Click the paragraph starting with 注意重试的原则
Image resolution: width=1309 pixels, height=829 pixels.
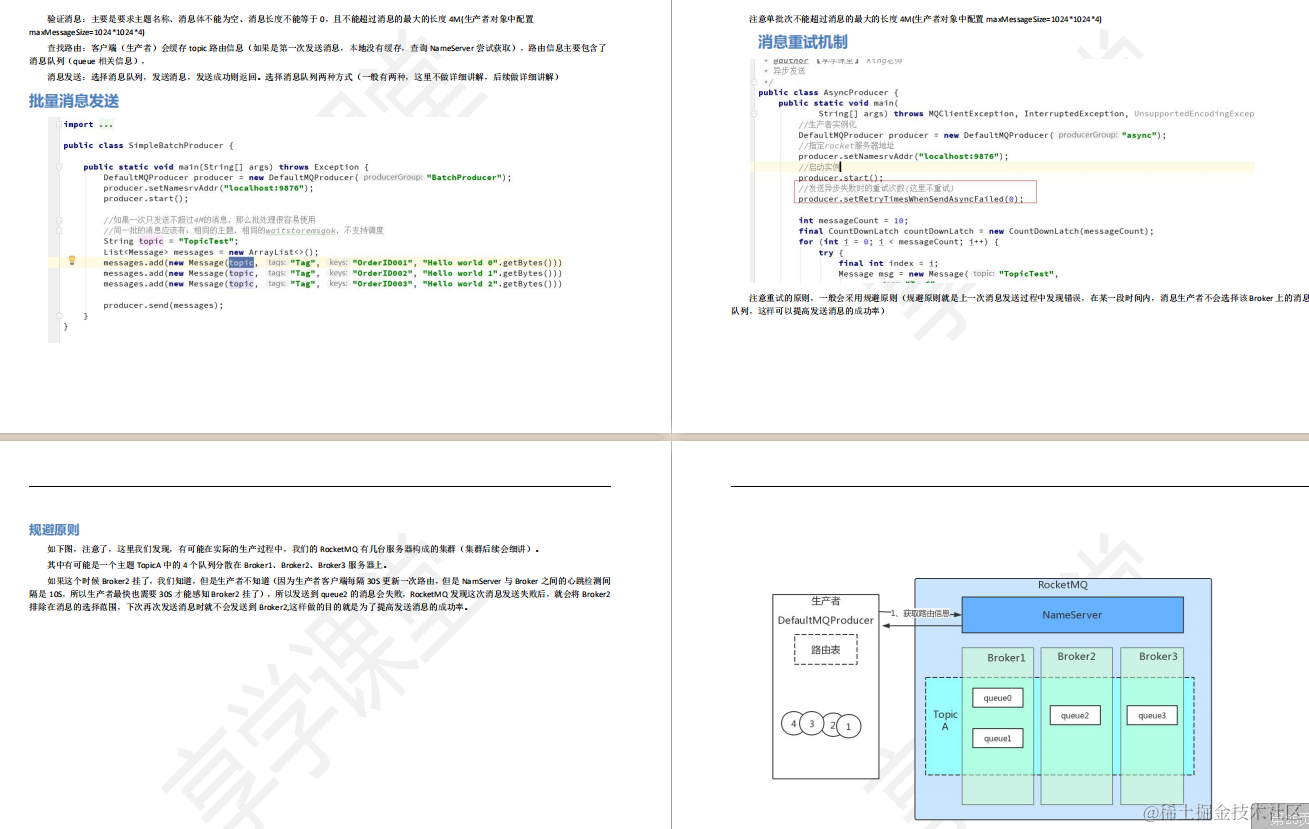click(1019, 304)
